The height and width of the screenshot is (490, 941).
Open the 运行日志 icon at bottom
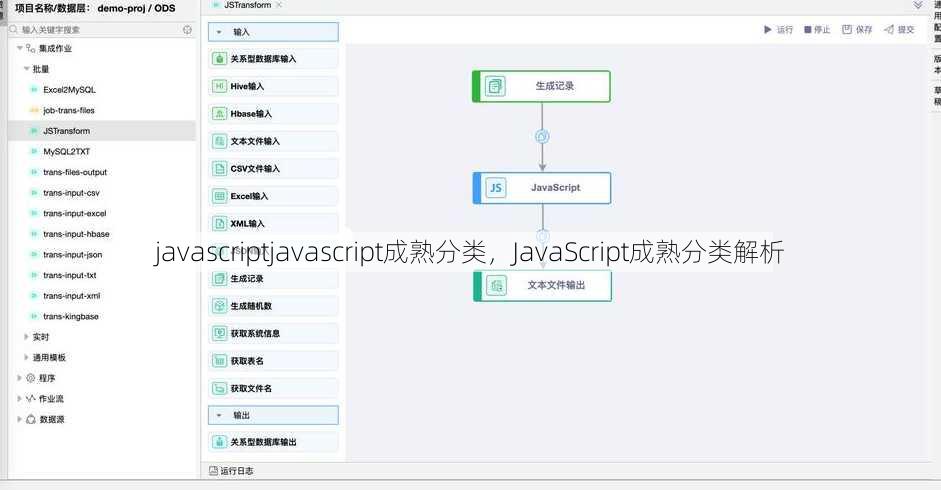coord(213,471)
